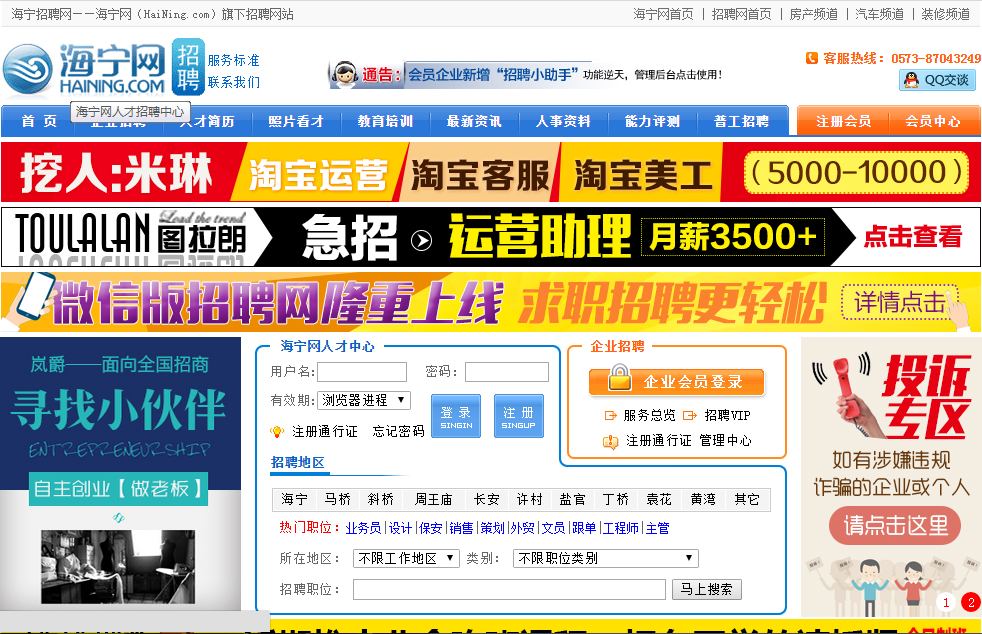The width and height of the screenshot is (982, 634).
Task: Open the 管理中心 link in 企业招聘
Action: (x=725, y=440)
